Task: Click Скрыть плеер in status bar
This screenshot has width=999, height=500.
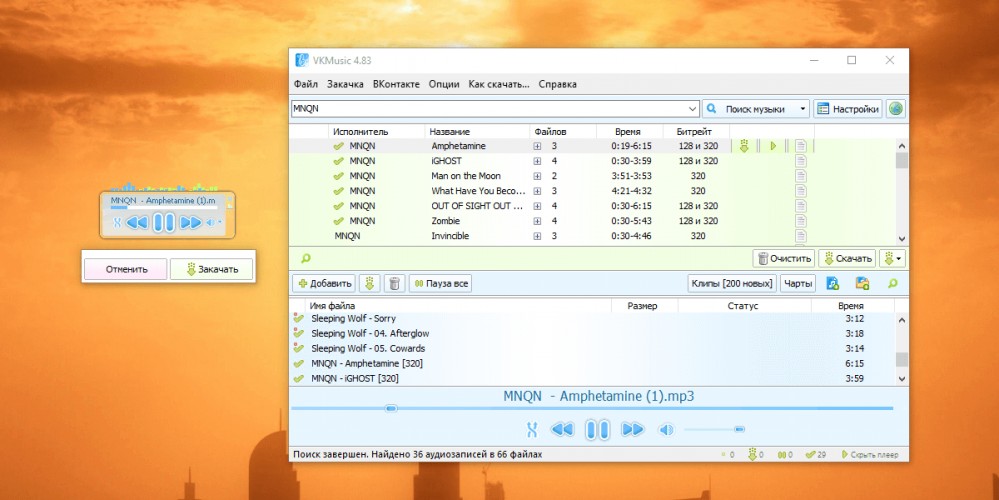Action: pyautogui.click(x=870, y=455)
